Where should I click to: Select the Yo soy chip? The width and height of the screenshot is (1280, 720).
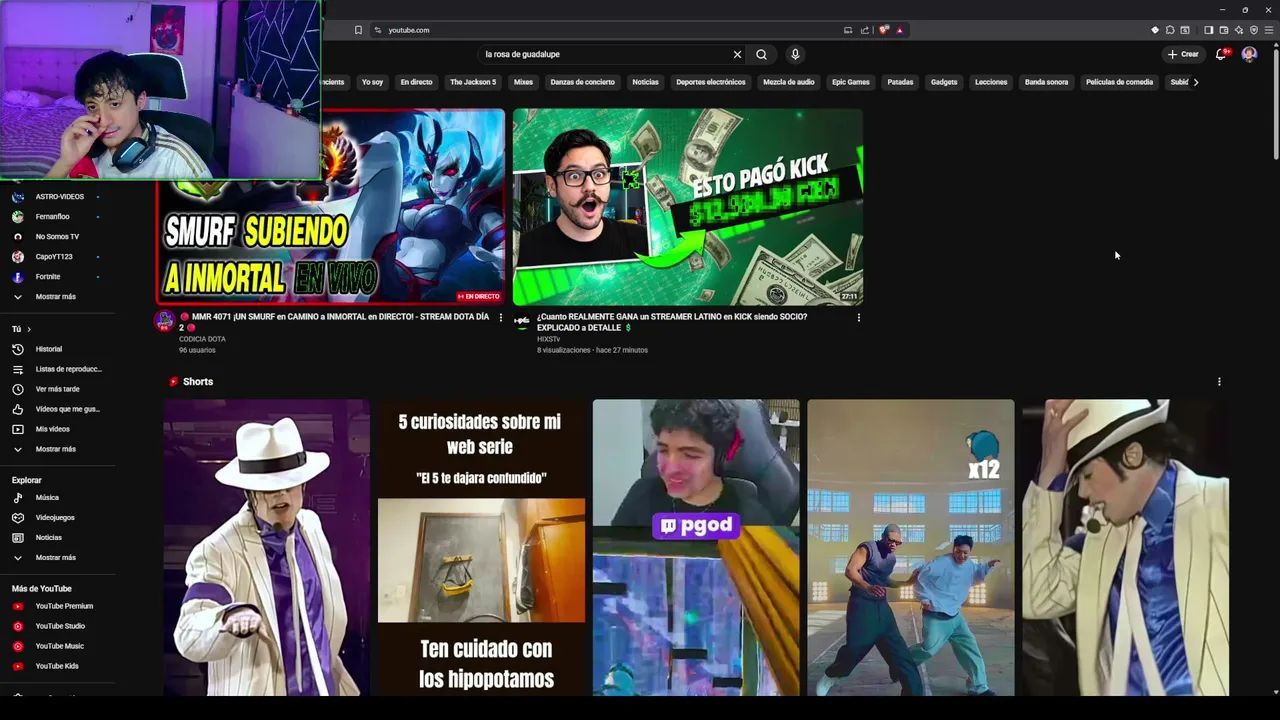[x=372, y=82]
